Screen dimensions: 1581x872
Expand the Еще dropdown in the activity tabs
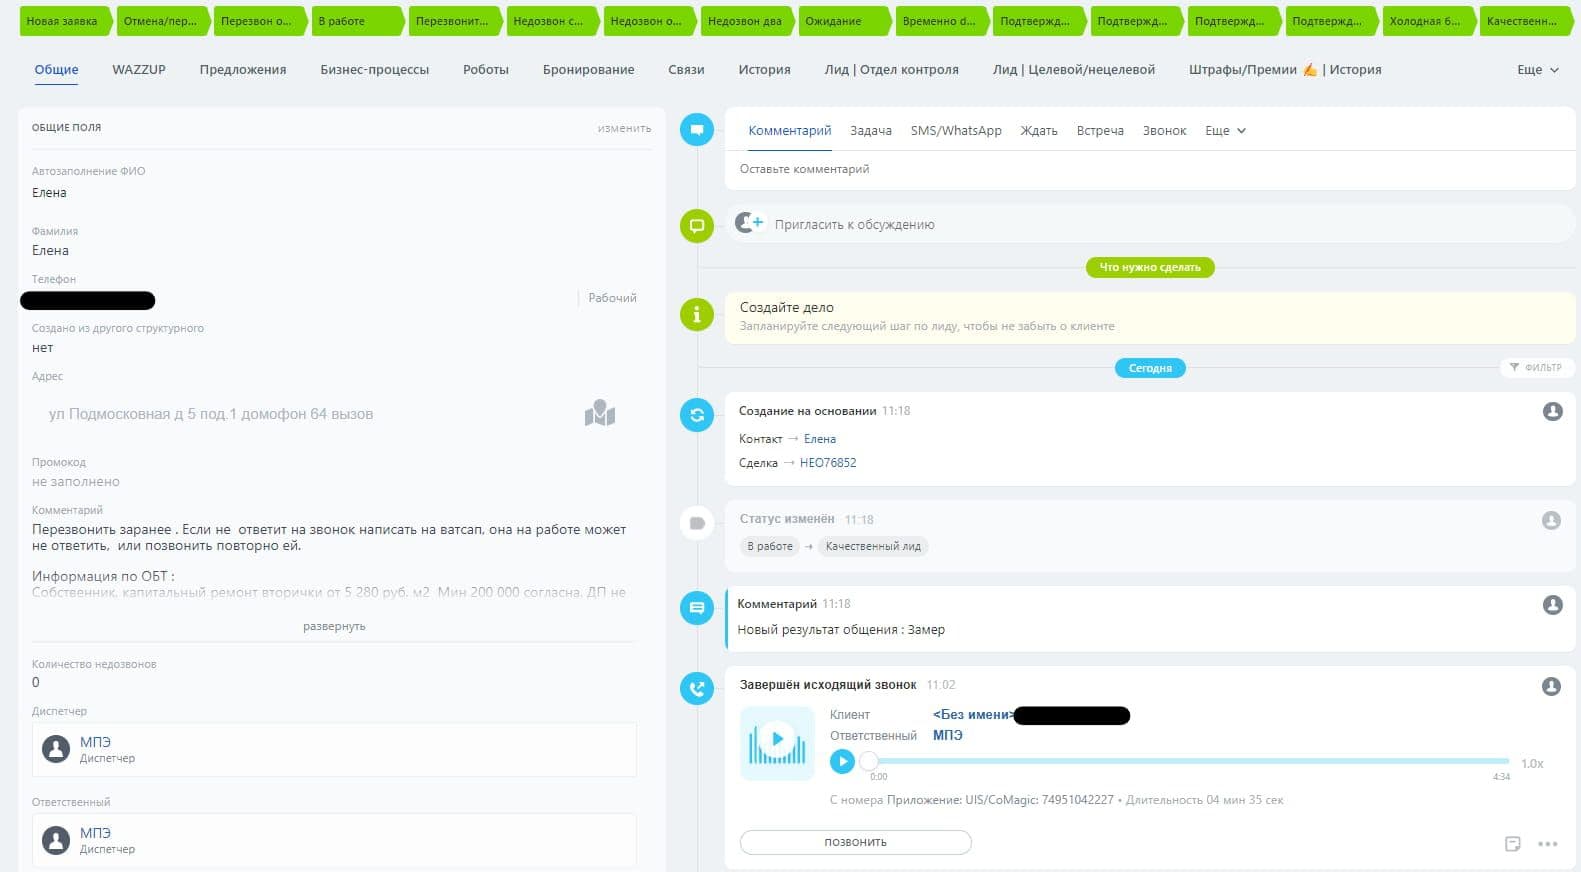click(x=1225, y=131)
